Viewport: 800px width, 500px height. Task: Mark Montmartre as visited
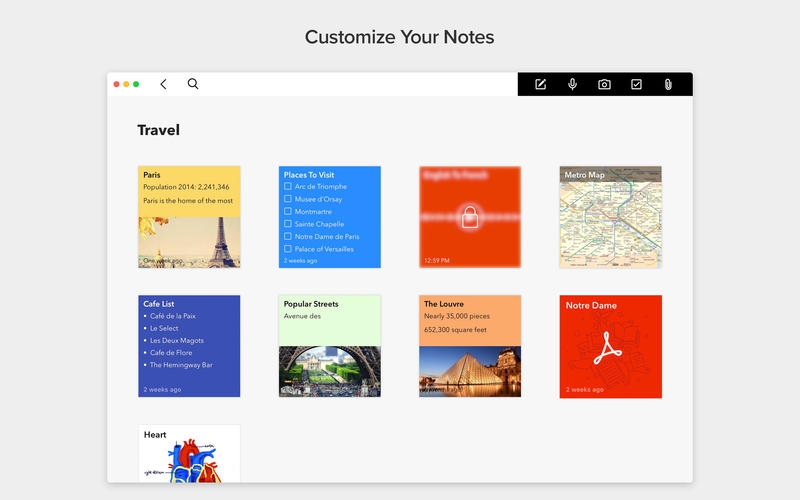click(288, 211)
